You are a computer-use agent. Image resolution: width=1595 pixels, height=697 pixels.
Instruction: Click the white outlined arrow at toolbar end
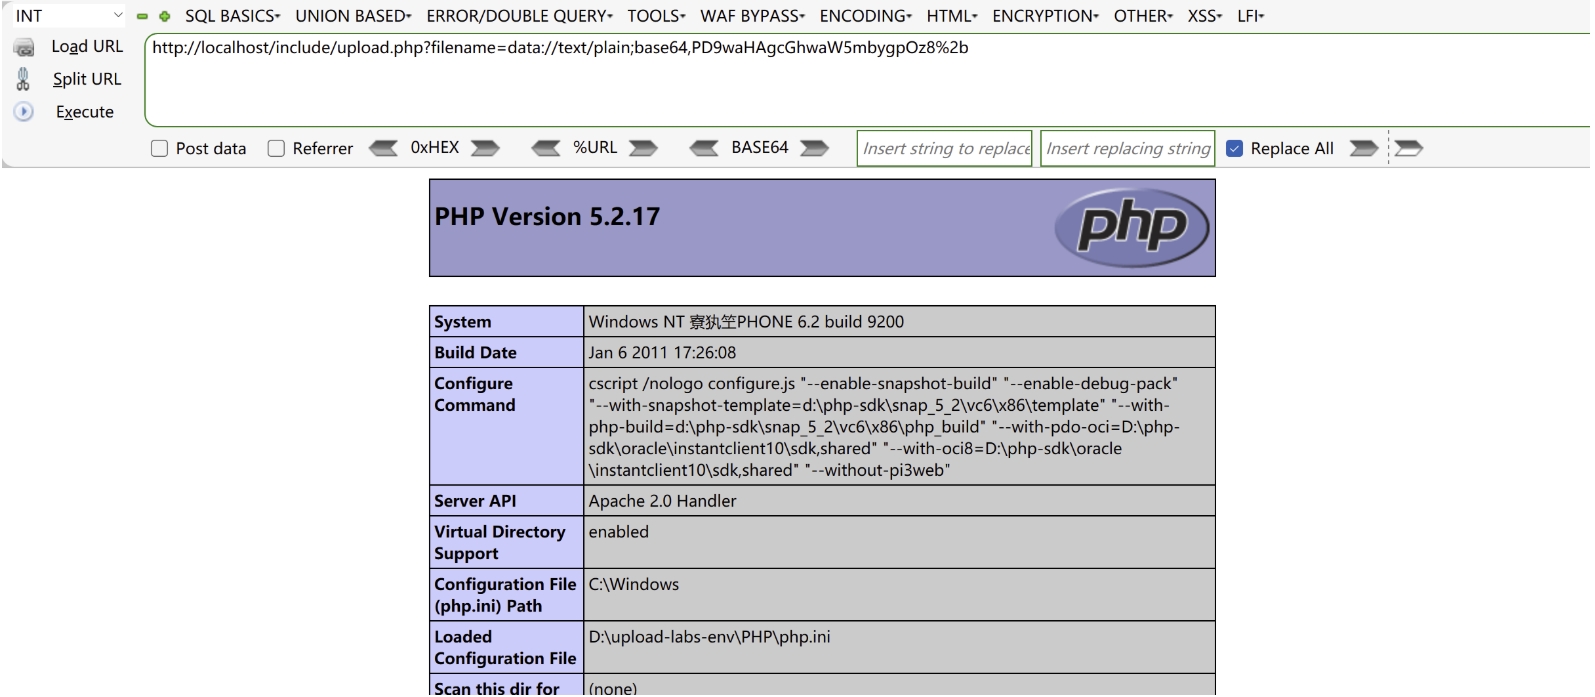coord(1408,148)
